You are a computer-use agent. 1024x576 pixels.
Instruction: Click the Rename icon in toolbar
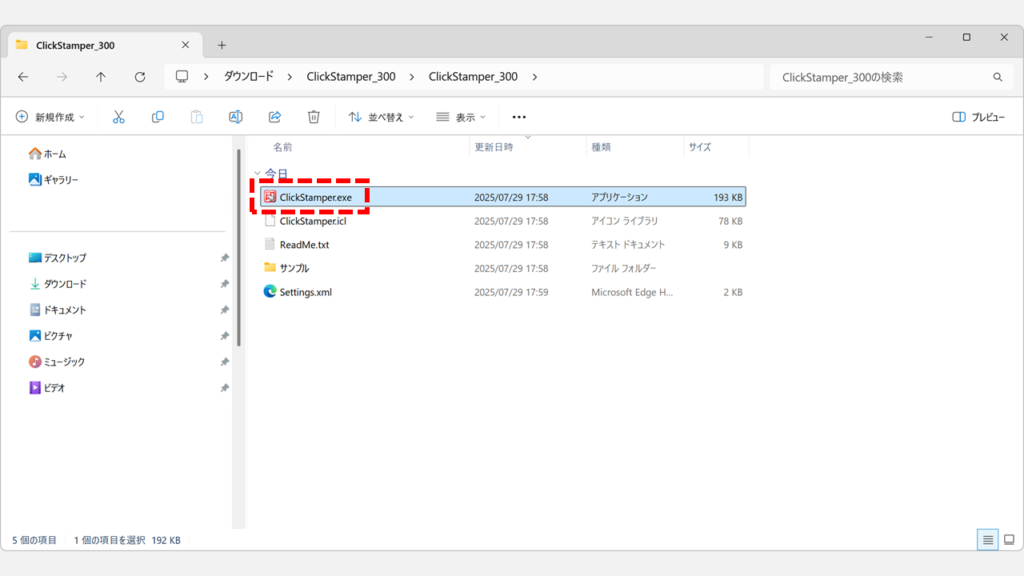[x=236, y=117]
